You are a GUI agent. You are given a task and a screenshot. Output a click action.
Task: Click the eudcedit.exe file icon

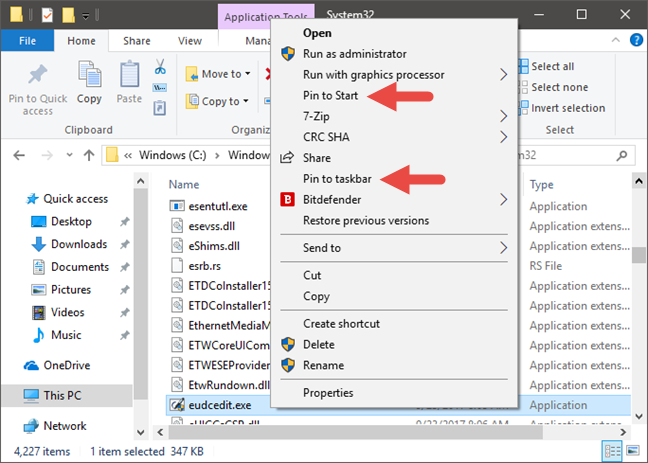pyautogui.click(x=177, y=405)
